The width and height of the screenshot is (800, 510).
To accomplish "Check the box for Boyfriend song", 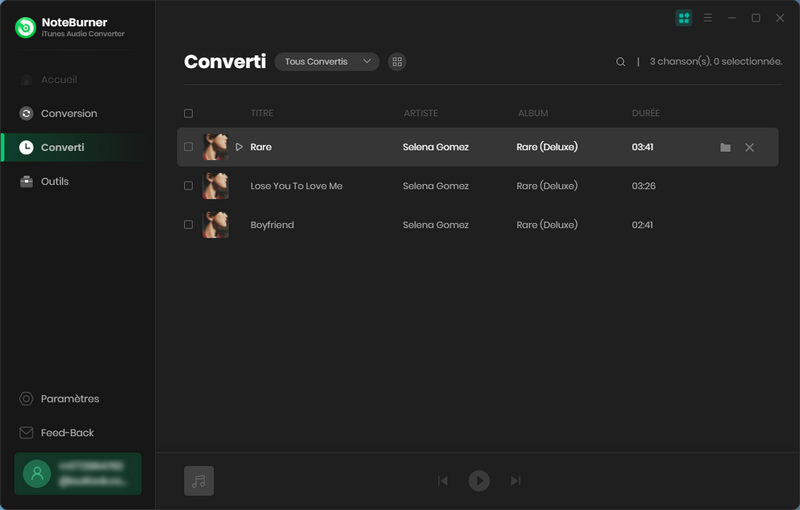I will coord(188,225).
